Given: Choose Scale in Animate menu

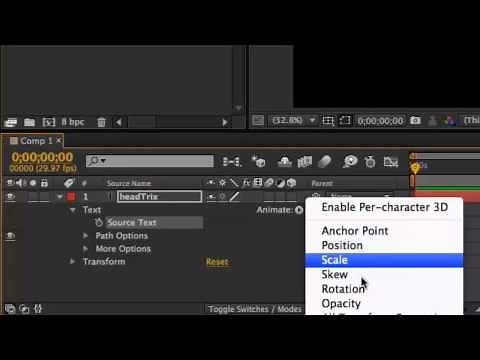Looking at the screenshot, I should [x=384, y=260].
